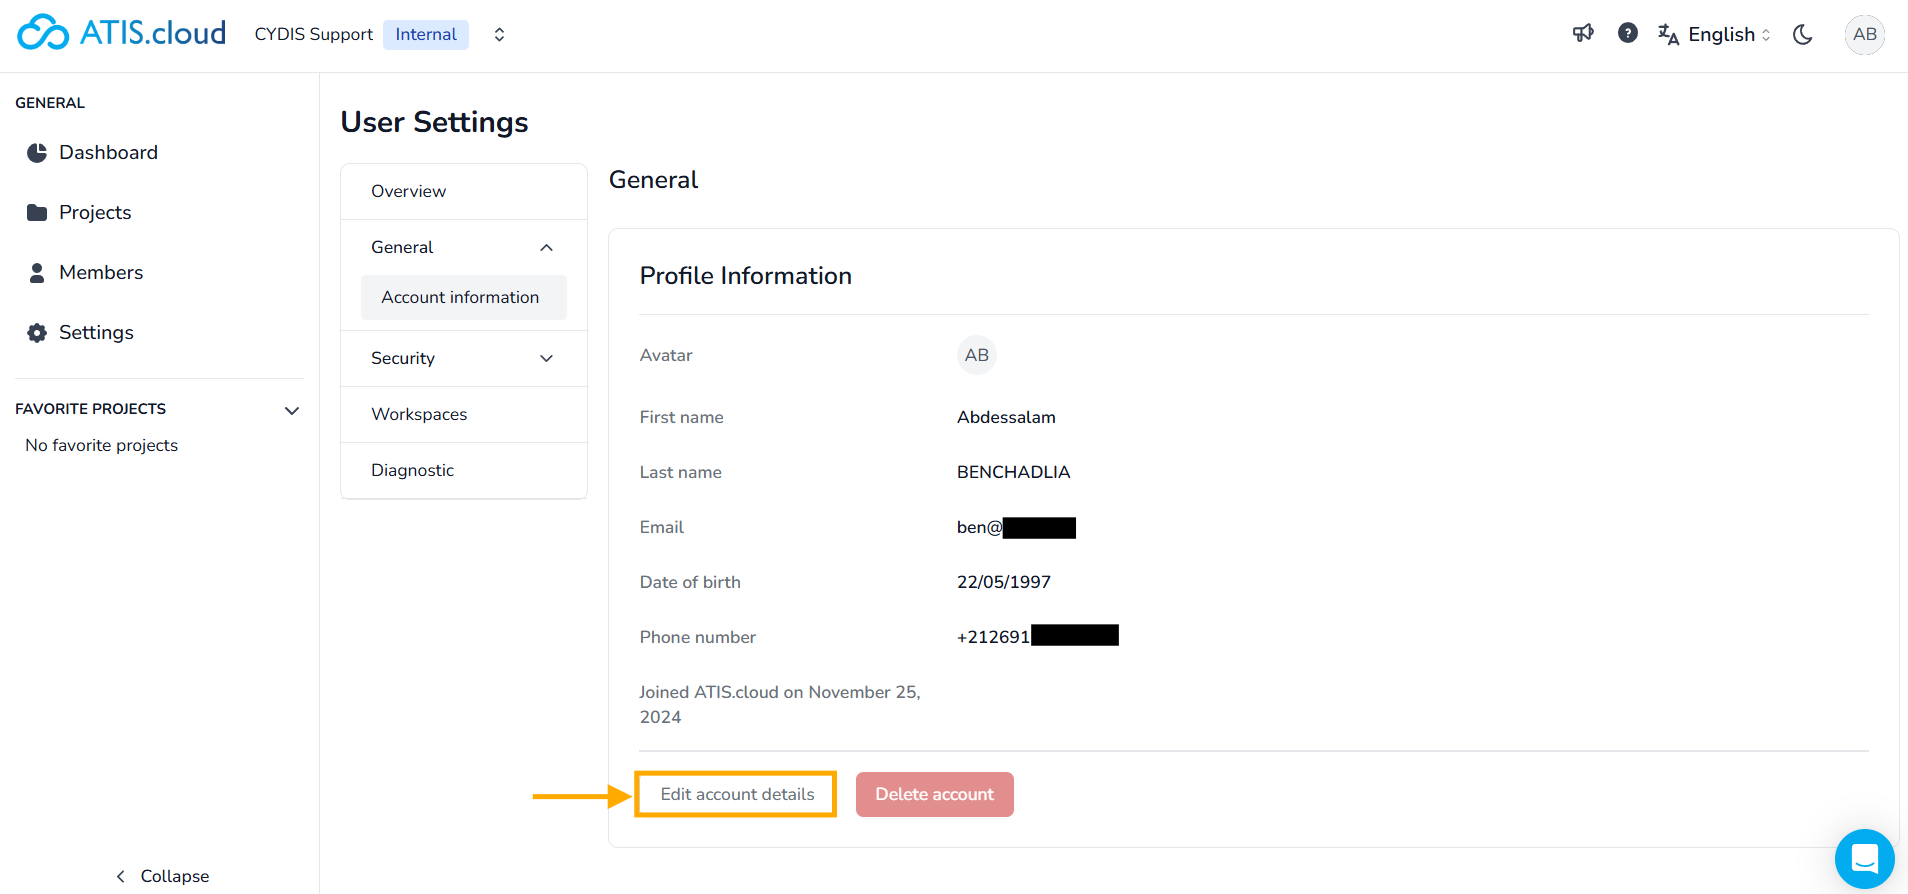1908x894 pixels.
Task: Open Settings in the left sidebar
Action: [x=96, y=332]
